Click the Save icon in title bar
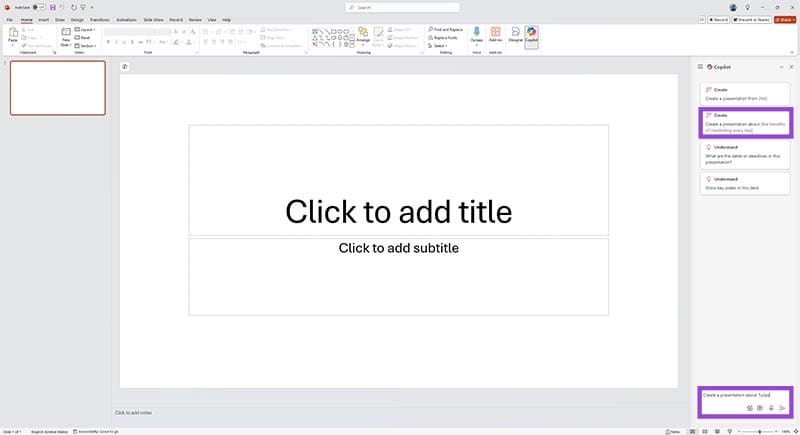Image resolution: width=800 pixels, height=435 pixels. (x=53, y=8)
